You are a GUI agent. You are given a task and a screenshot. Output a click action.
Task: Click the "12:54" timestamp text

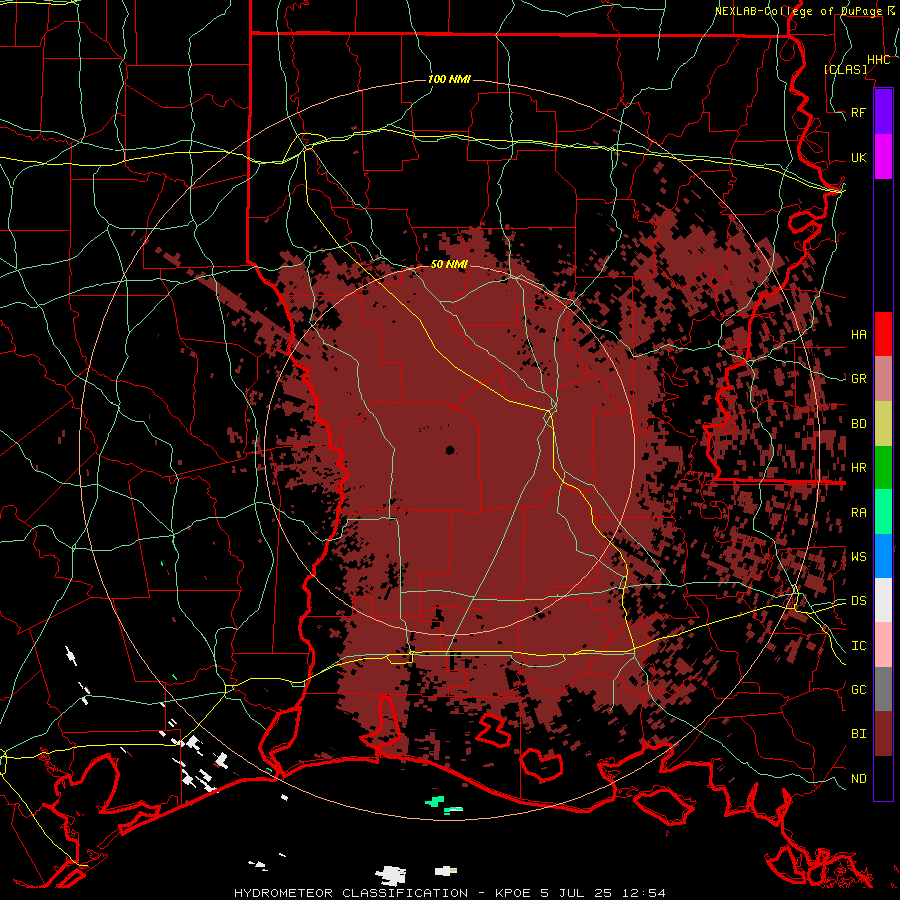click(x=646, y=893)
